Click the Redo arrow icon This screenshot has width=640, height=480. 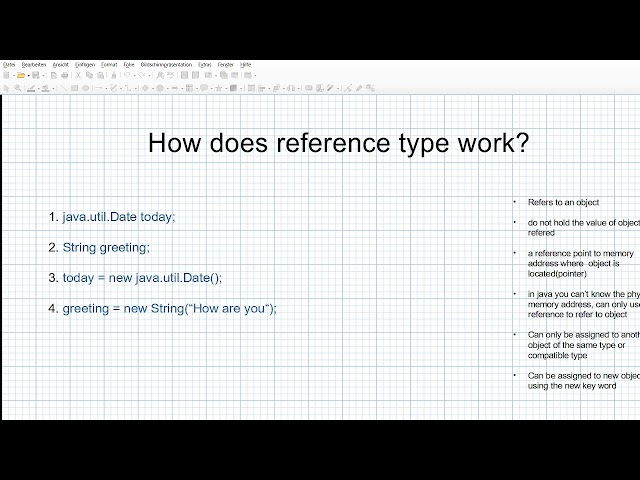[x=142, y=75]
